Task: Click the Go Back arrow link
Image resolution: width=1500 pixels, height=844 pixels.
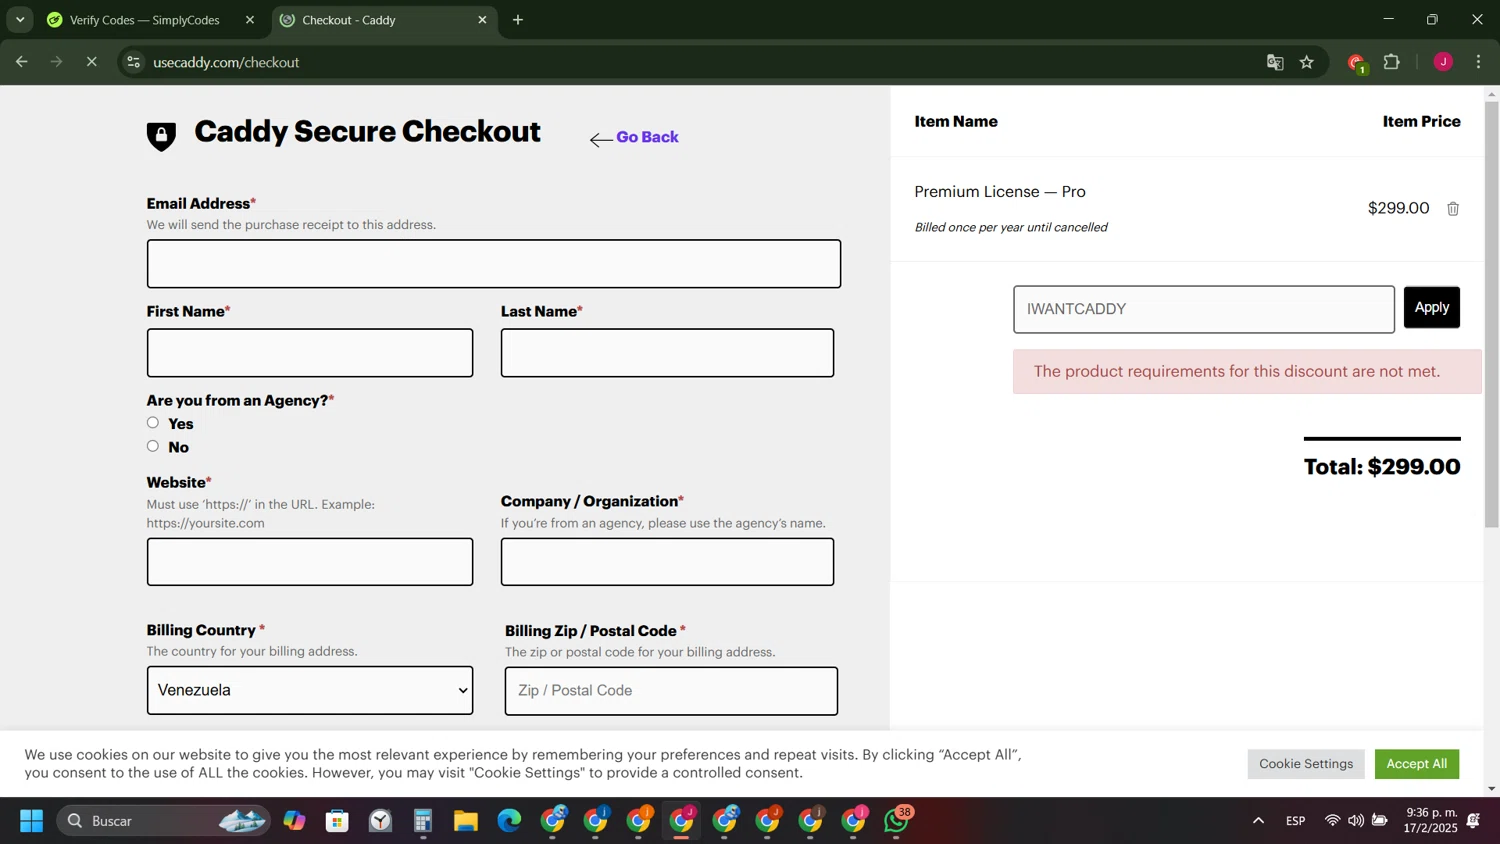Action: pos(634,138)
